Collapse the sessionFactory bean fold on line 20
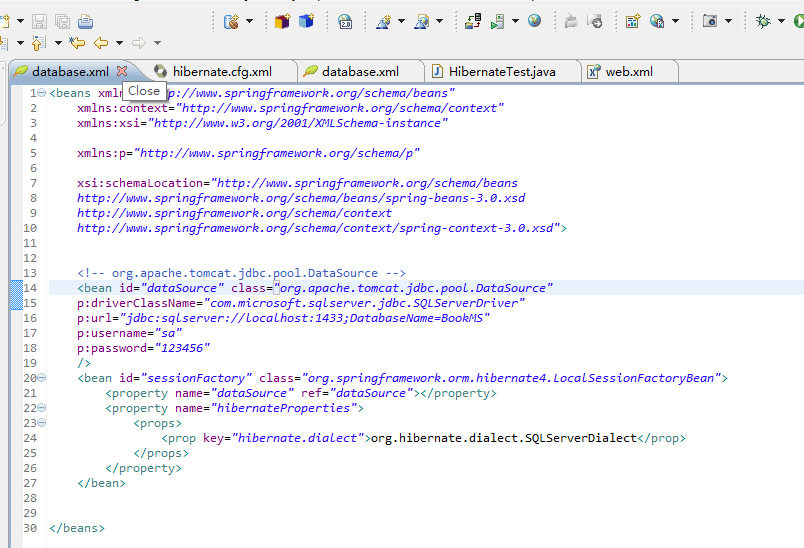The image size is (804, 548). [42, 378]
